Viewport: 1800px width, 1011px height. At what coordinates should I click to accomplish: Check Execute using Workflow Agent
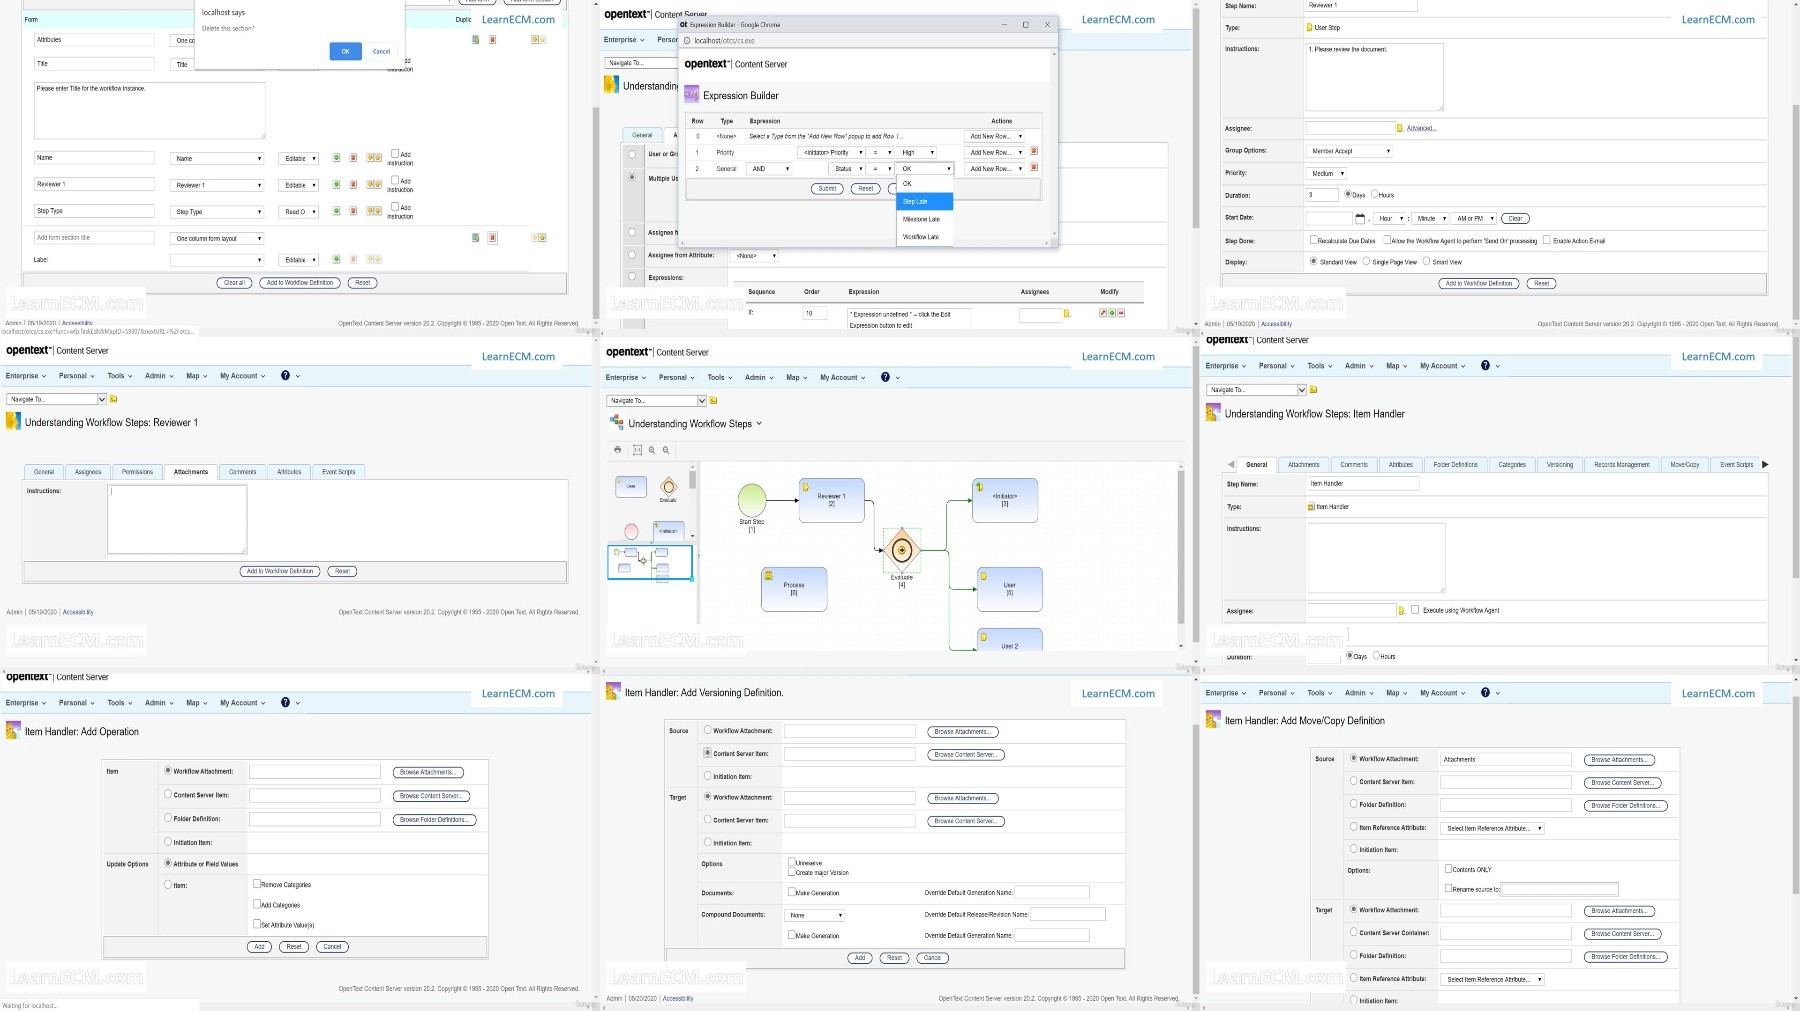1415,610
